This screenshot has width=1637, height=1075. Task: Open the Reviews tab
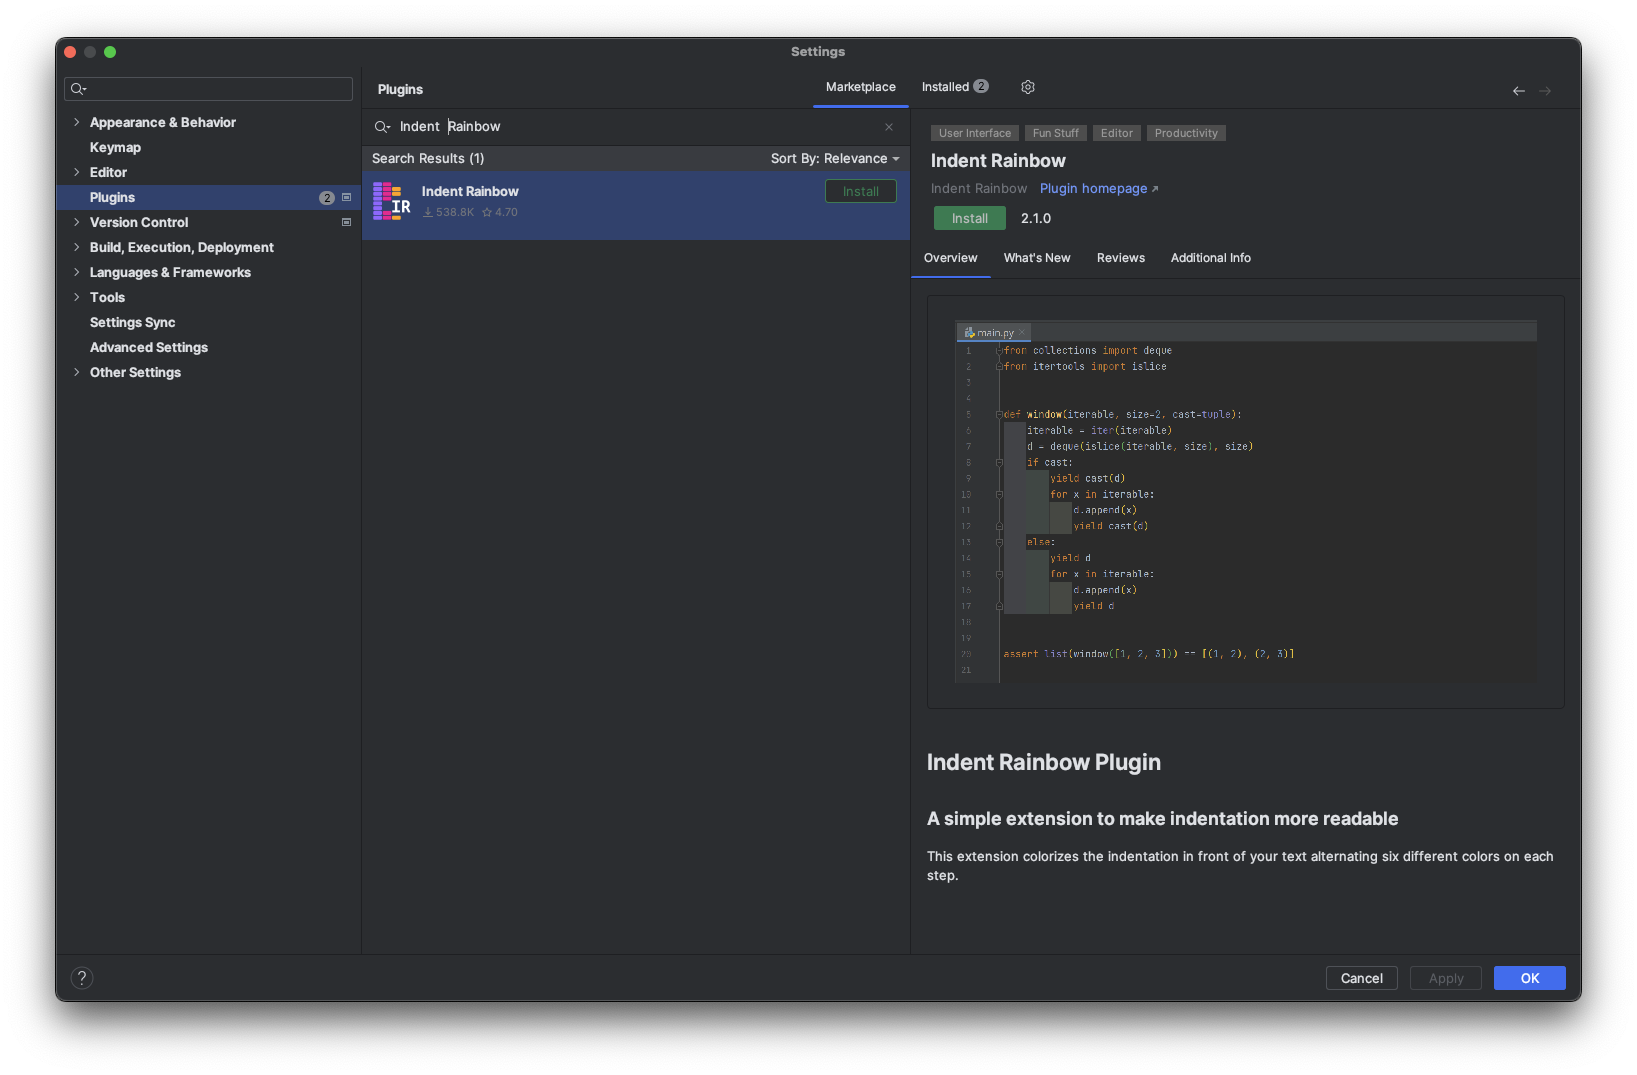tap(1121, 258)
